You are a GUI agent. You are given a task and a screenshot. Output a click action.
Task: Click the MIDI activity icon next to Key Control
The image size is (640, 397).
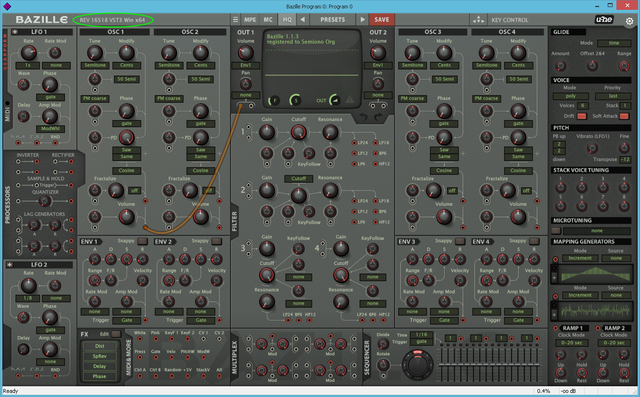tap(478, 20)
